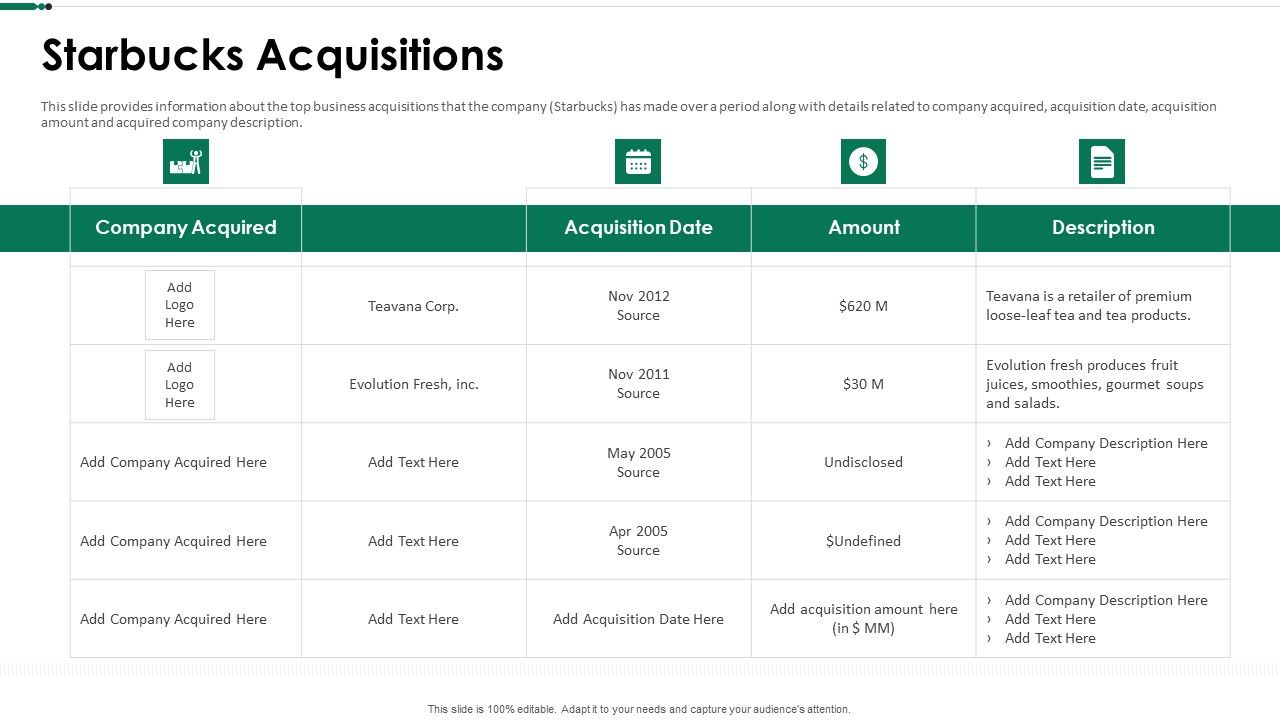1280x720 pixels.
Task: Select 'Add Company Description Here' in the last row
Action: (x=1106, y=600)
